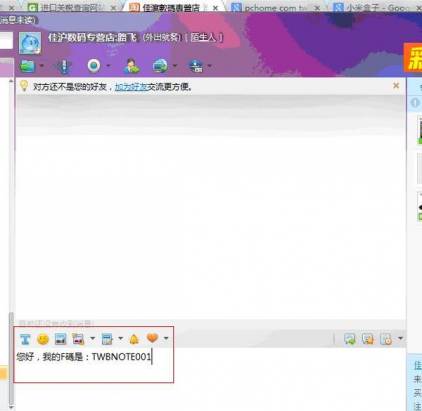Dismiss the not-a-friend notice bar
422x411 pixels.
pyautogui.click(x=396, y=86)
